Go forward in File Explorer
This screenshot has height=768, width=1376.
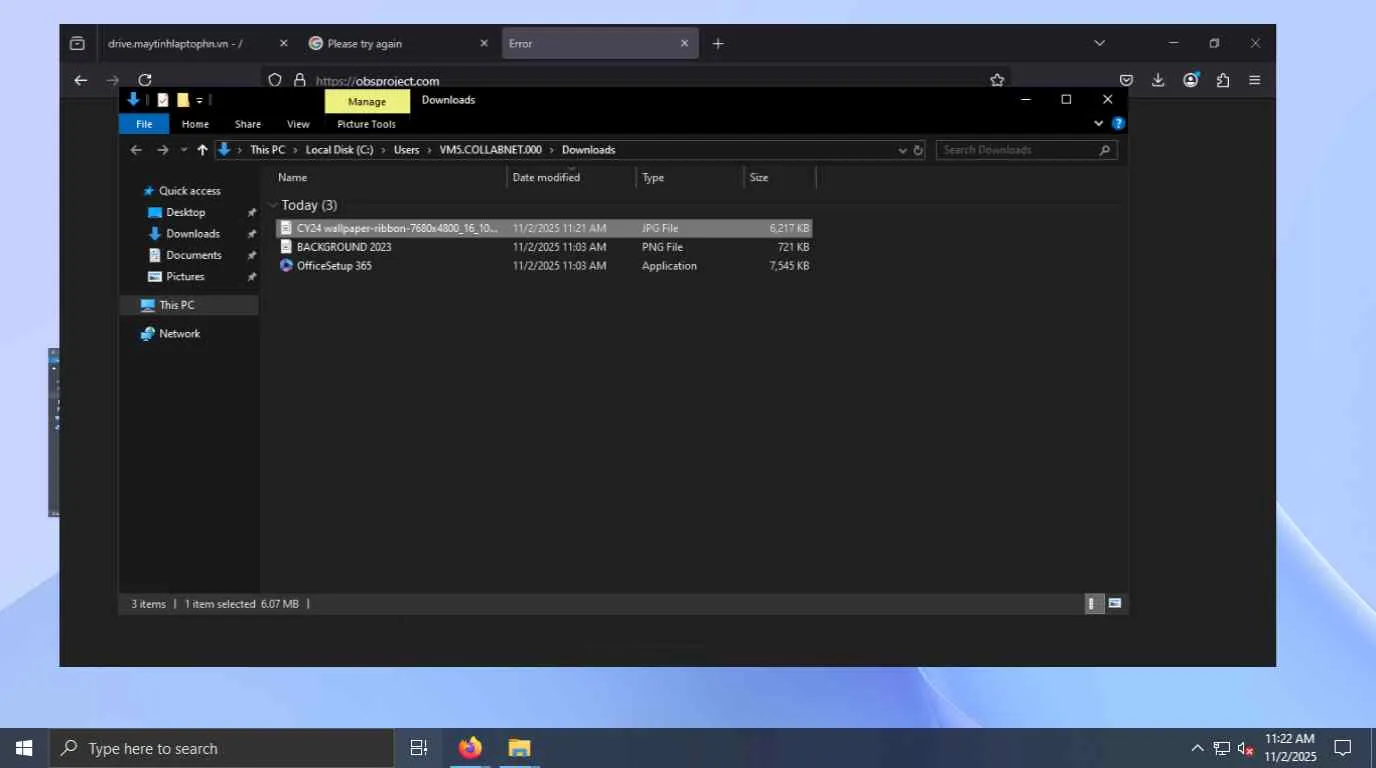pyautogui.click(x=162, y=150)
